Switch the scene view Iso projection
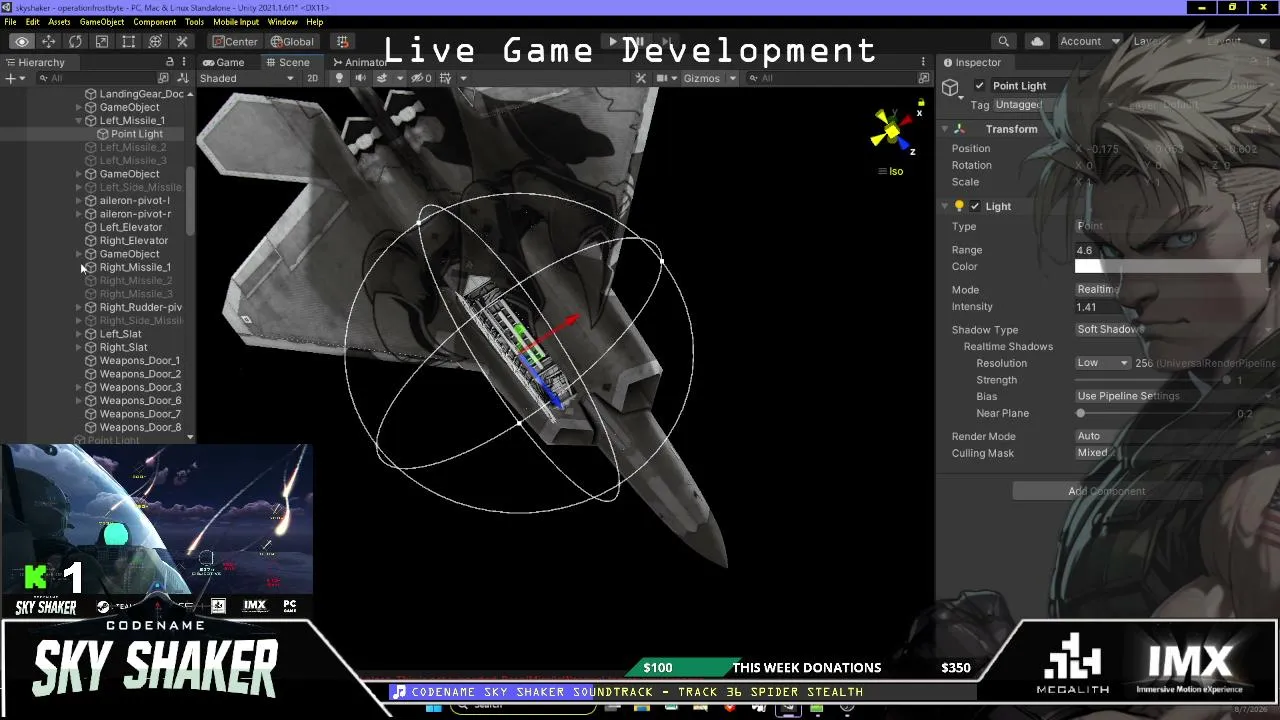This screenshot has height=720, width=1280. [890, 171]
